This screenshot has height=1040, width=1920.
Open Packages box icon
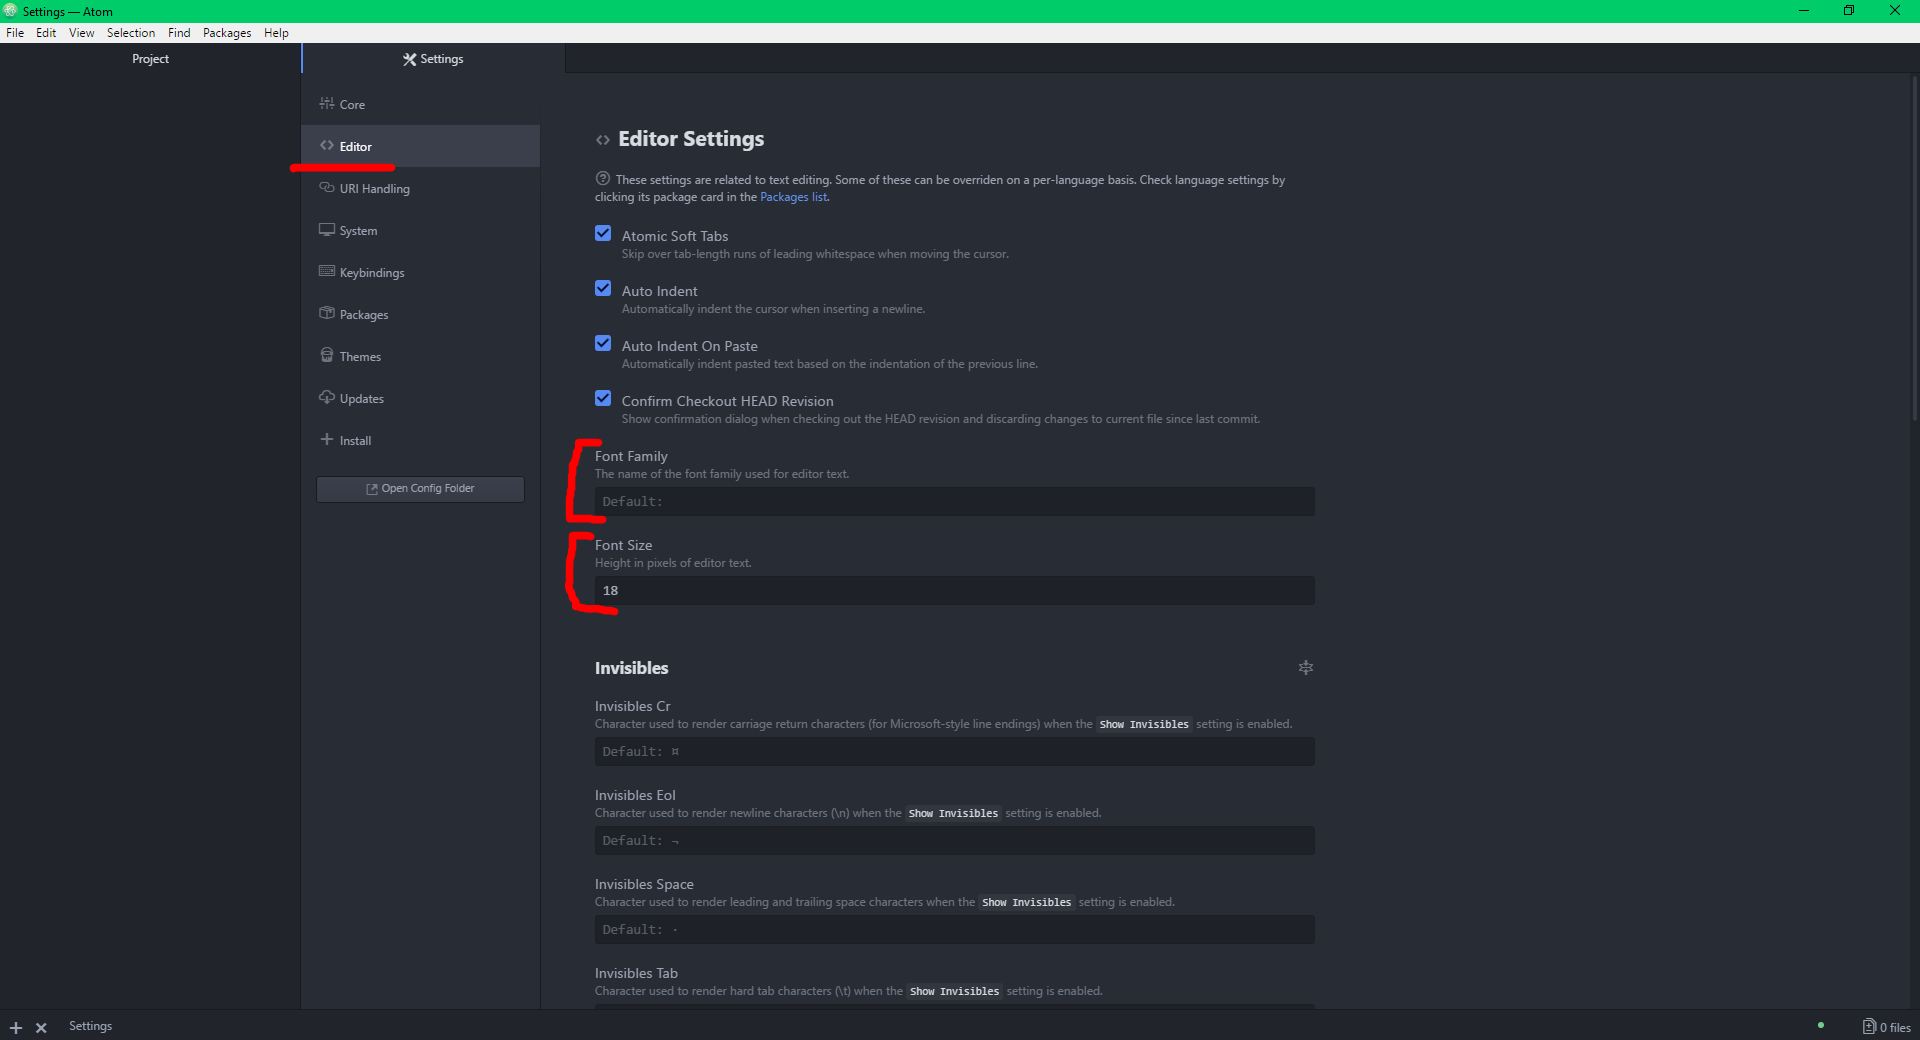point(326,314)
